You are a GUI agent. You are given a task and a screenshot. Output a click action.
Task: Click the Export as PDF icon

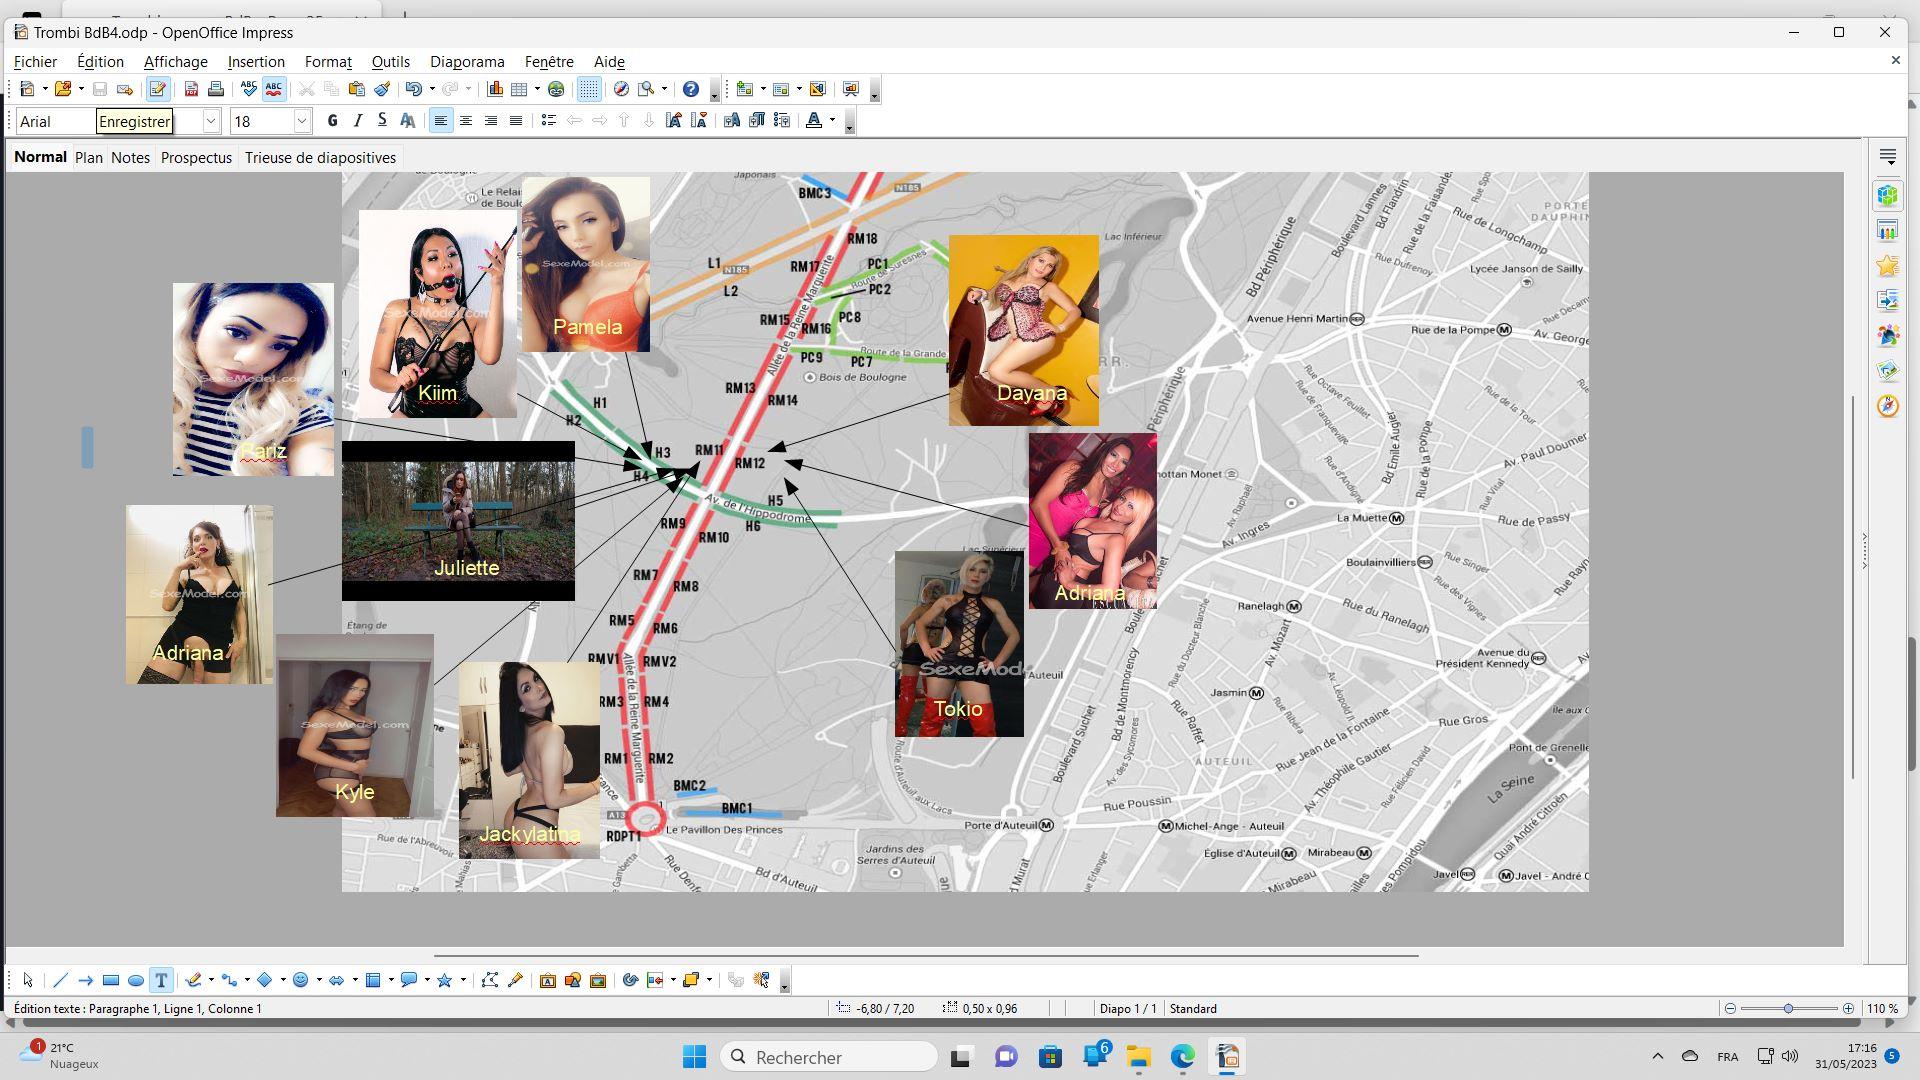(191, 90)
